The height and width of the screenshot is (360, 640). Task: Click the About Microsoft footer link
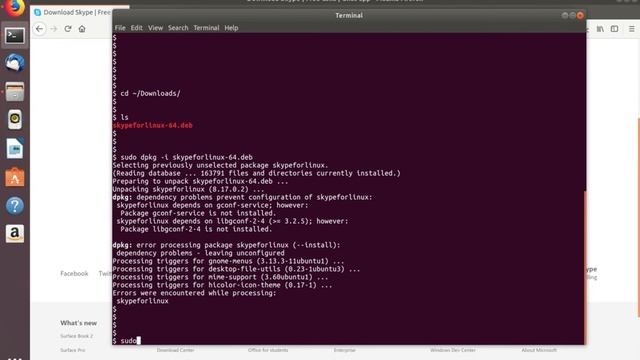[x=539, y=350]
